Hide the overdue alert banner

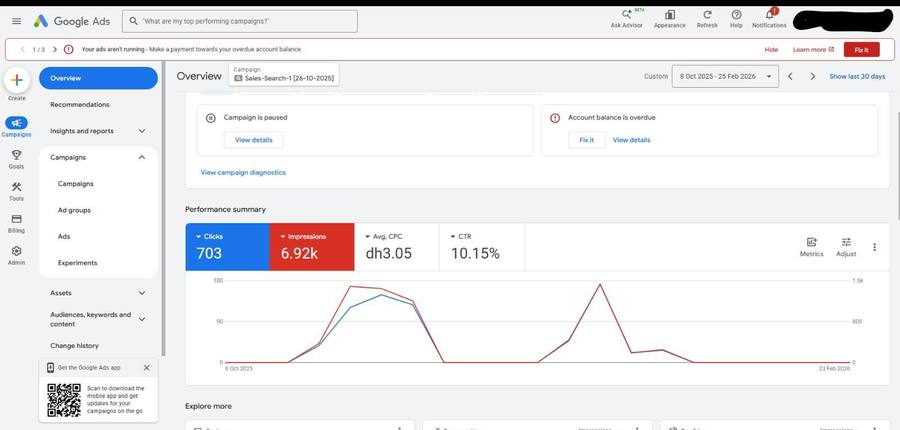771,50
